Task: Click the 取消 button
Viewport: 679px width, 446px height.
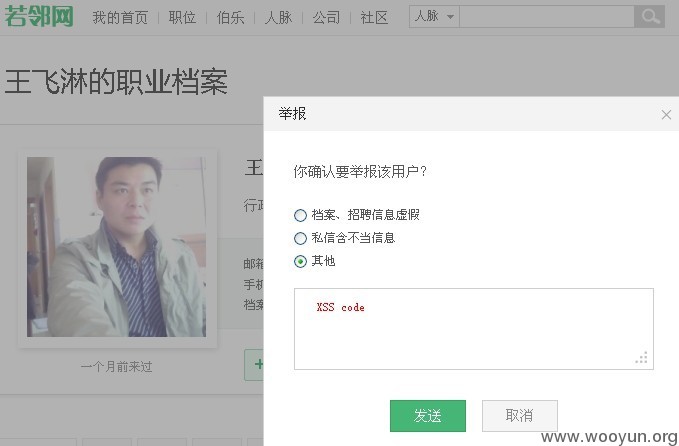Action: point(520,416)
